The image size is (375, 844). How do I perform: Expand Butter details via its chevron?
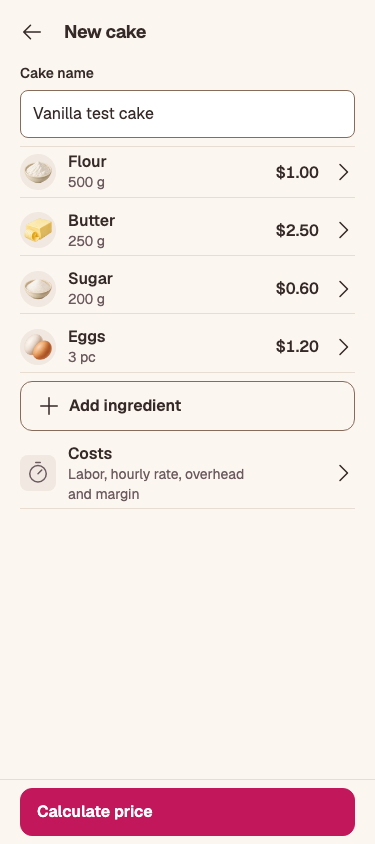344,230
